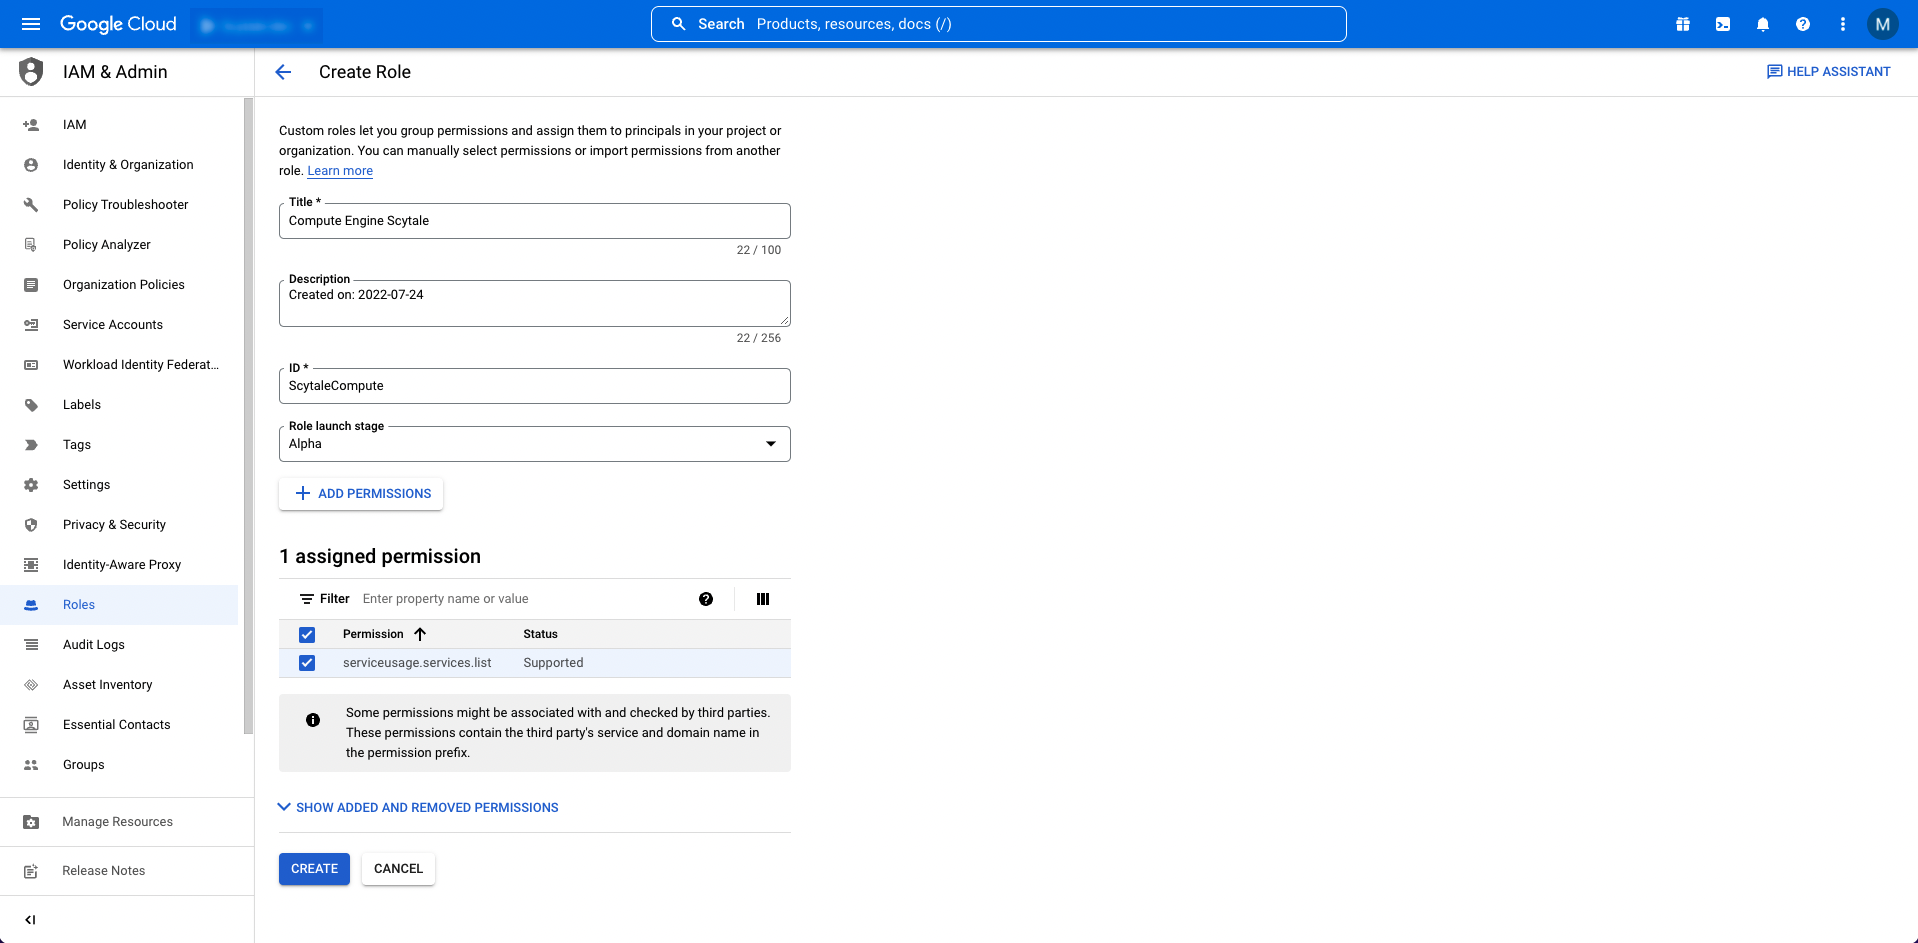Open Audit Logs in sidebar
1918x943 pixels.
94,645
